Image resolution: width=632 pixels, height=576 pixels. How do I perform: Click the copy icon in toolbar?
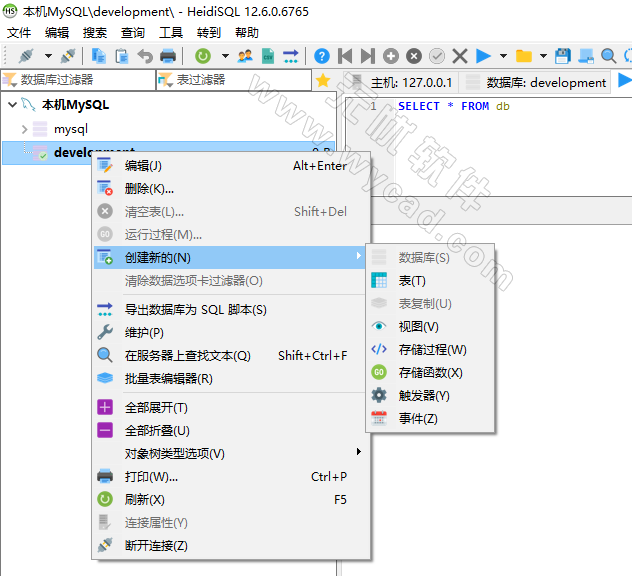point(99,56)
